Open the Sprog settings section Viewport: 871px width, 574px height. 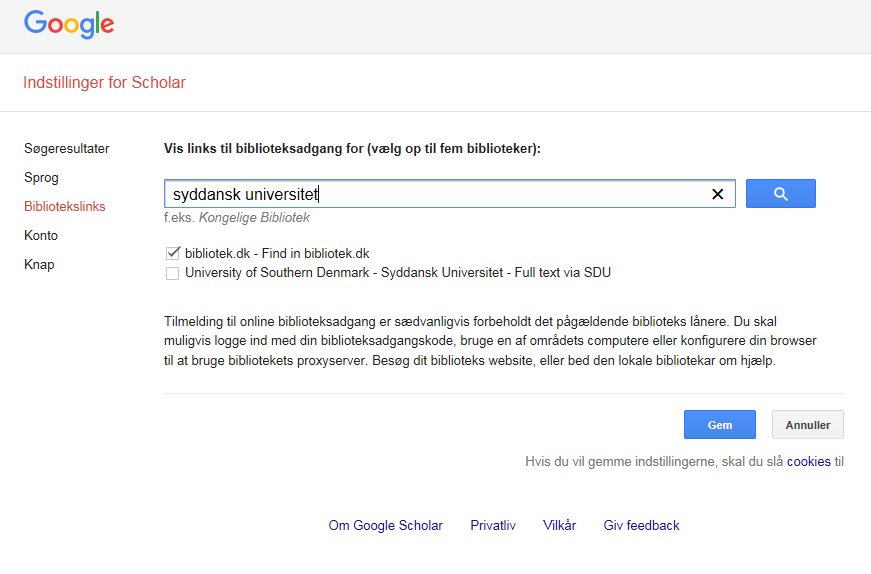click(41, 177)
